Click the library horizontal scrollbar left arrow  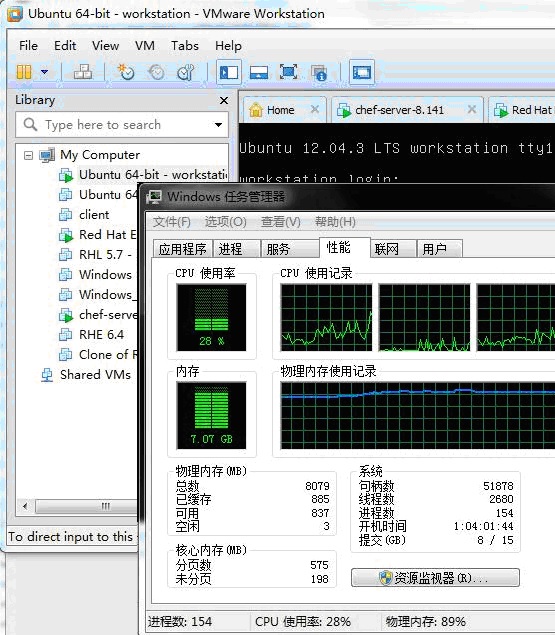pyautogui.click(x=26, y=506)
